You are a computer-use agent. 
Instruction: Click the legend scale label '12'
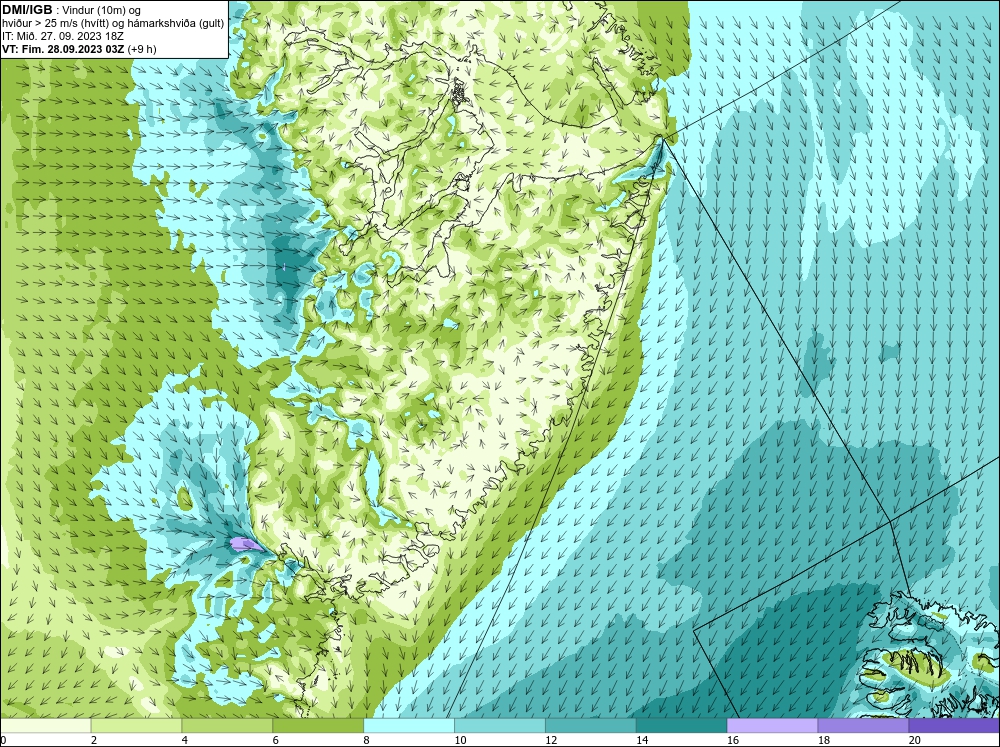(x=551, y=740)
